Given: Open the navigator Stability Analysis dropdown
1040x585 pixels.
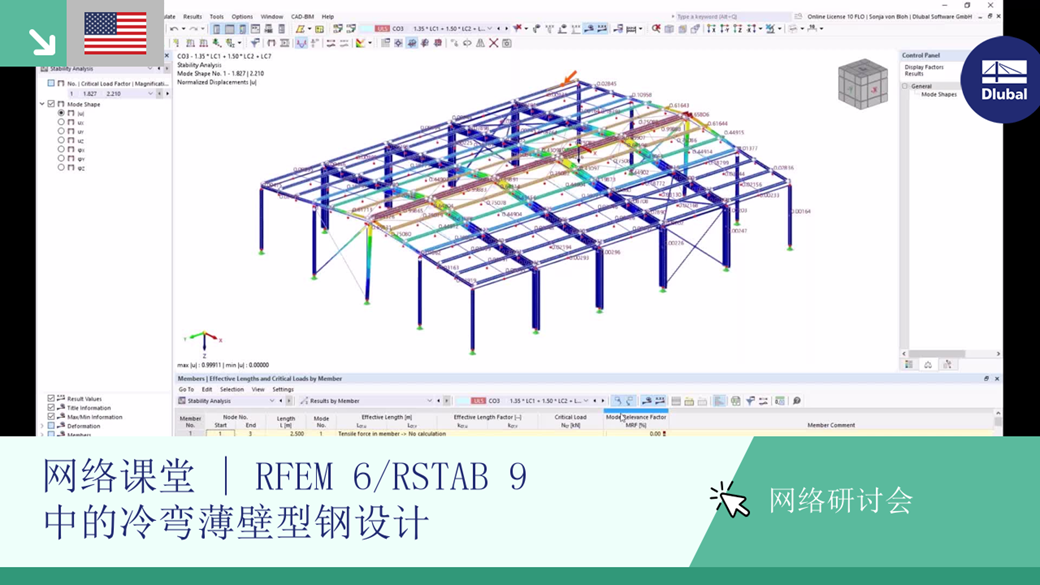Looking at the screenshot, I should (x=150, y=68).
